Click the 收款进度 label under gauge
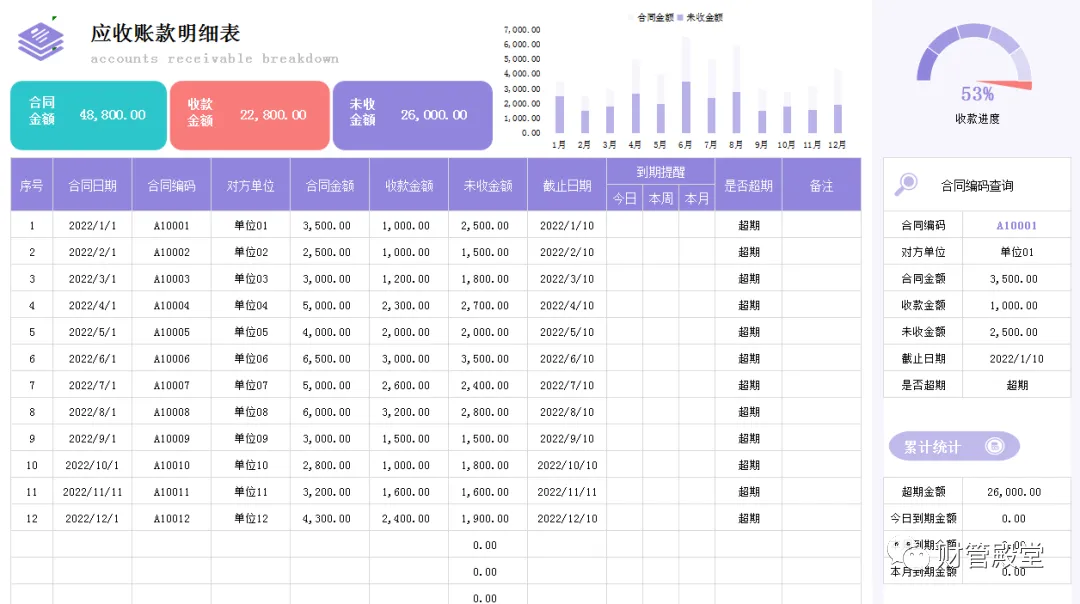Screen dimensions: 1080x604 [x=977, y=118]
